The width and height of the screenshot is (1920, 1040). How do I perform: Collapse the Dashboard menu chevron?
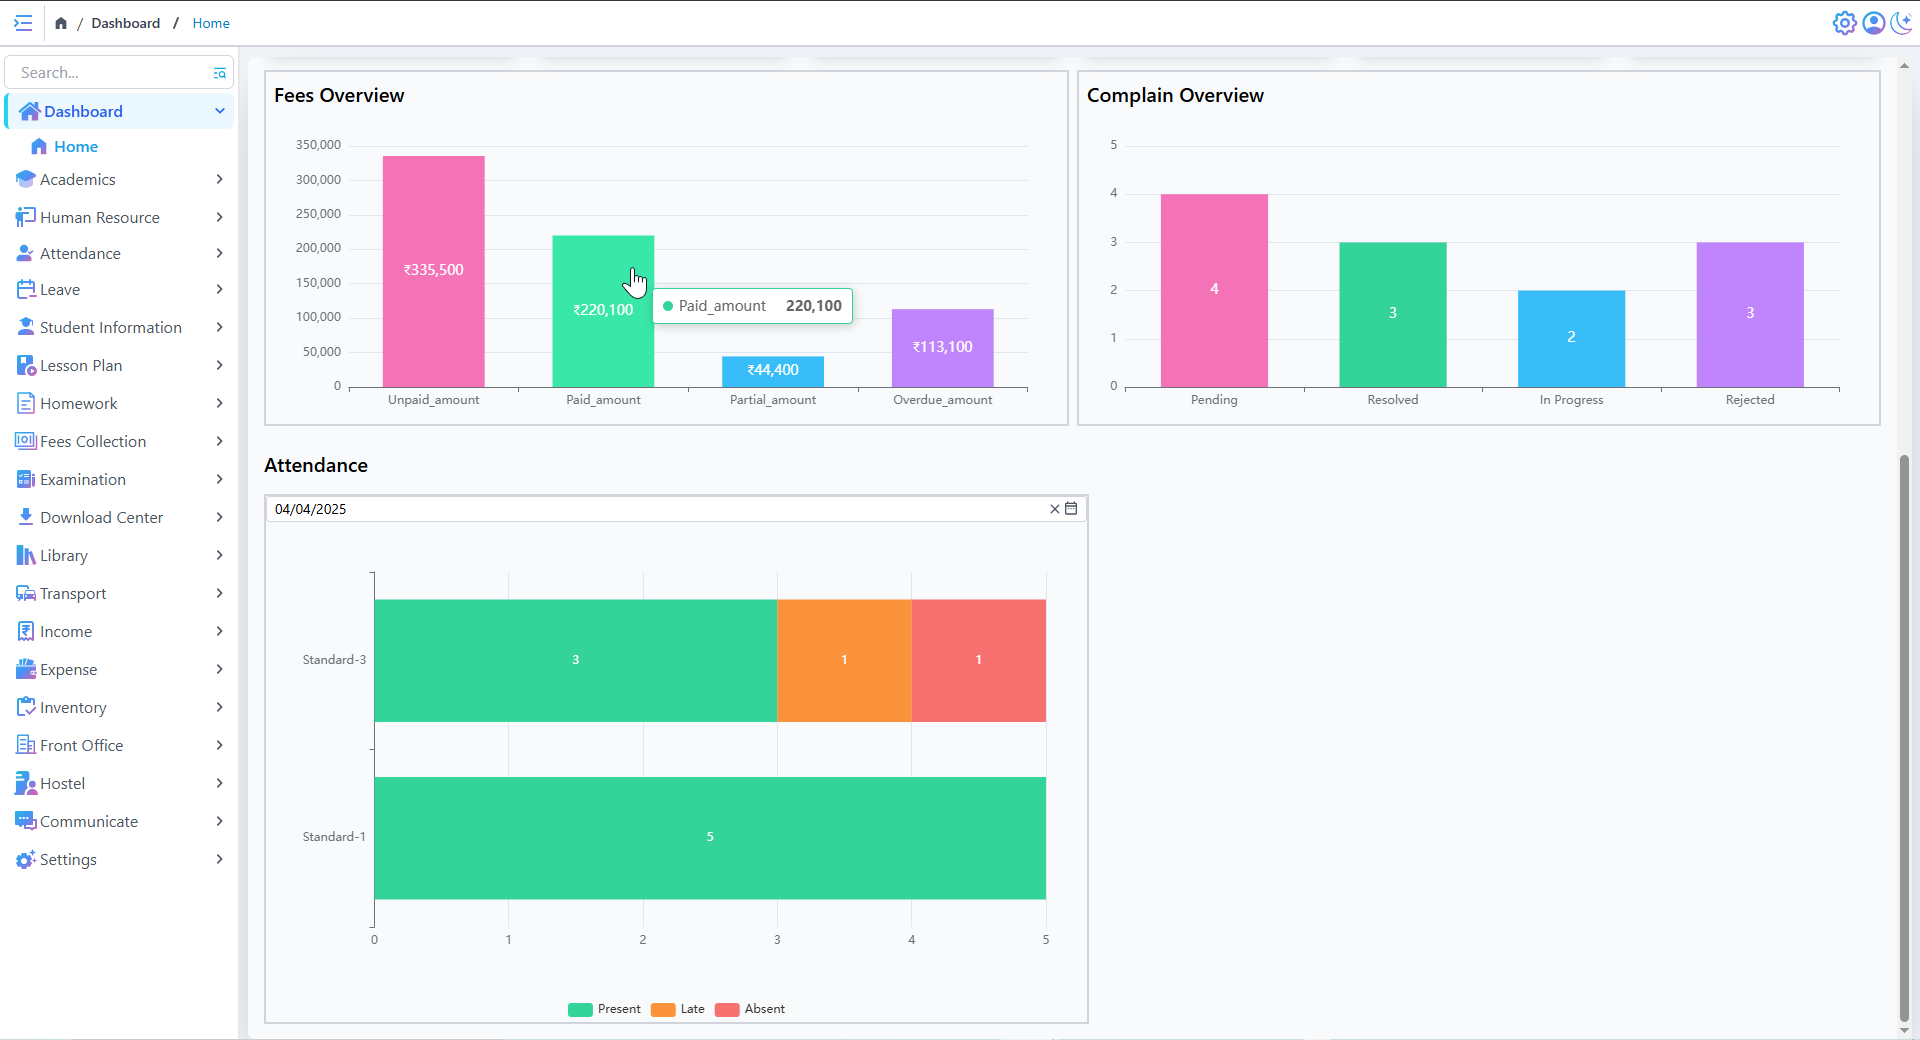[219, 111]
